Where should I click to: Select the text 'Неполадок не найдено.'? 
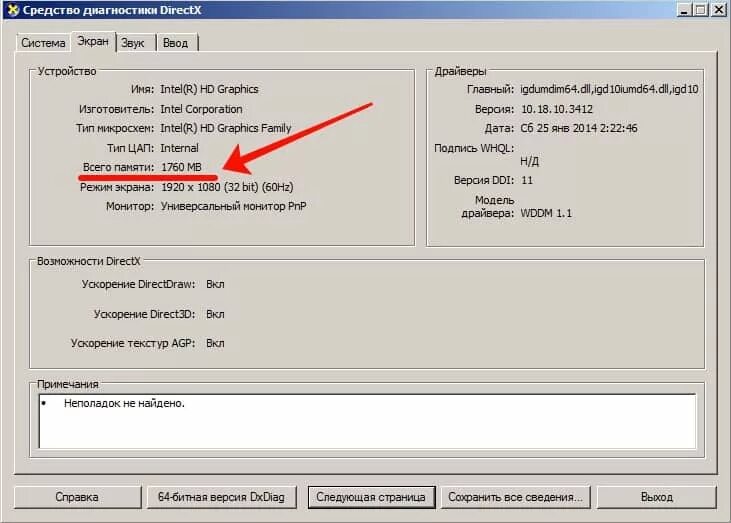[124, 403]
